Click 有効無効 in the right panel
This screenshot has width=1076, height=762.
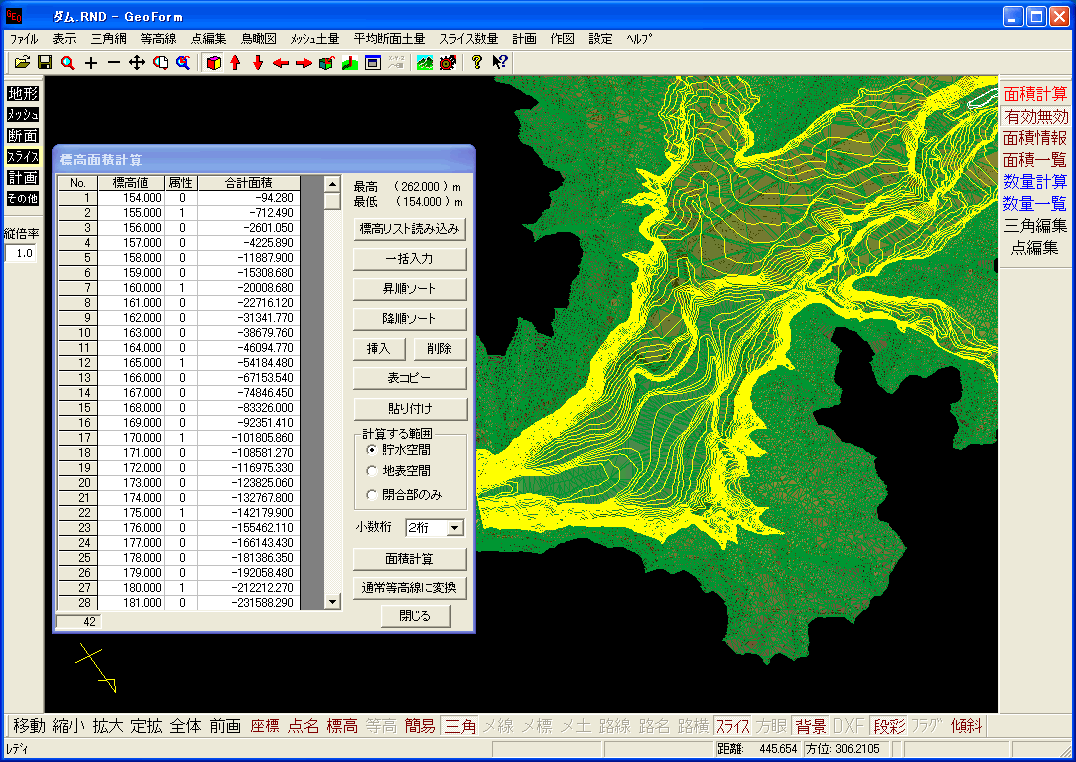pyautogui.click(x=1036, y=117)
